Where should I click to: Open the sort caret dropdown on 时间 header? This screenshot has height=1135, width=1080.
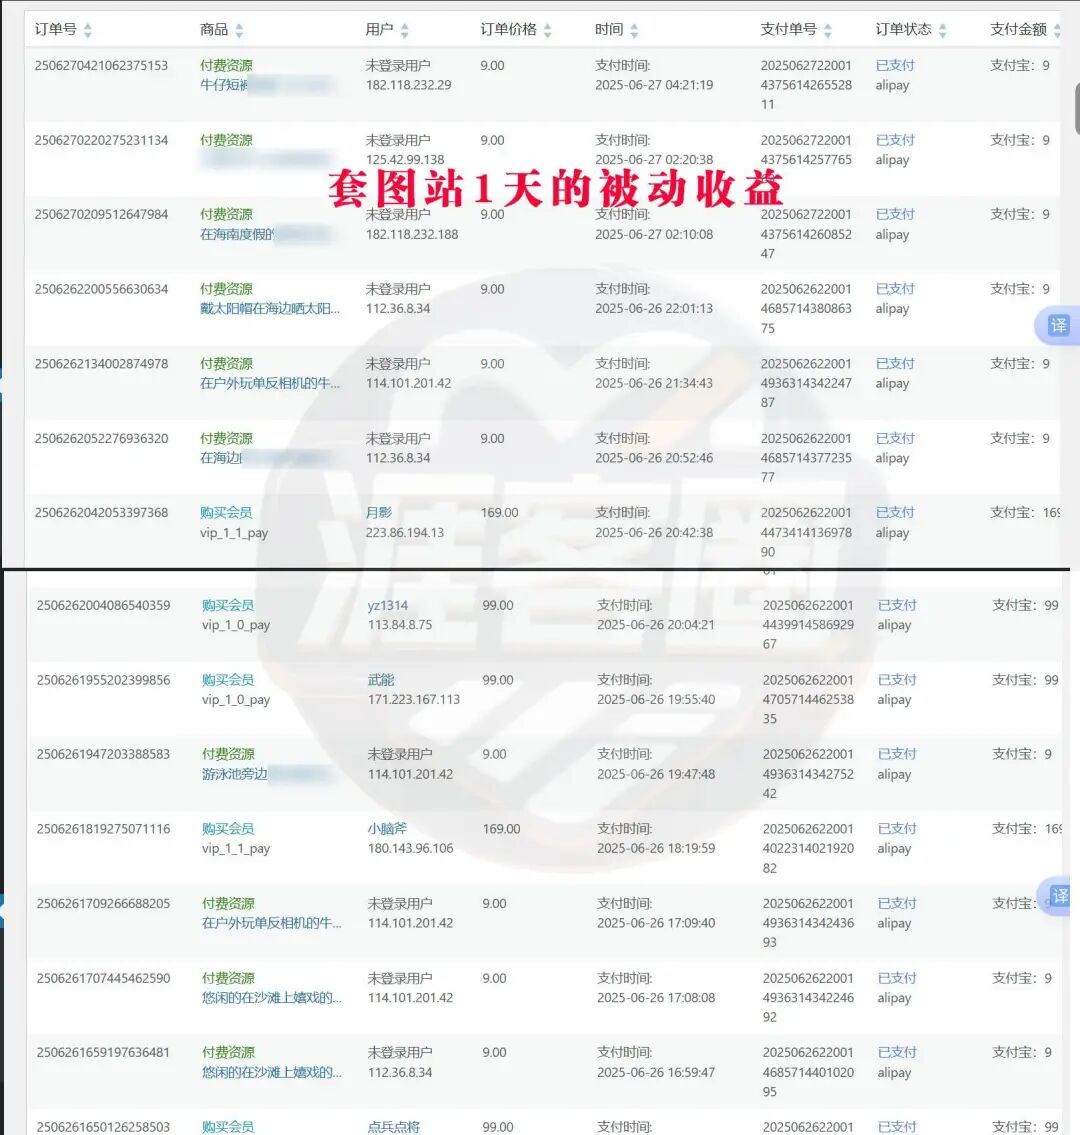632,29
